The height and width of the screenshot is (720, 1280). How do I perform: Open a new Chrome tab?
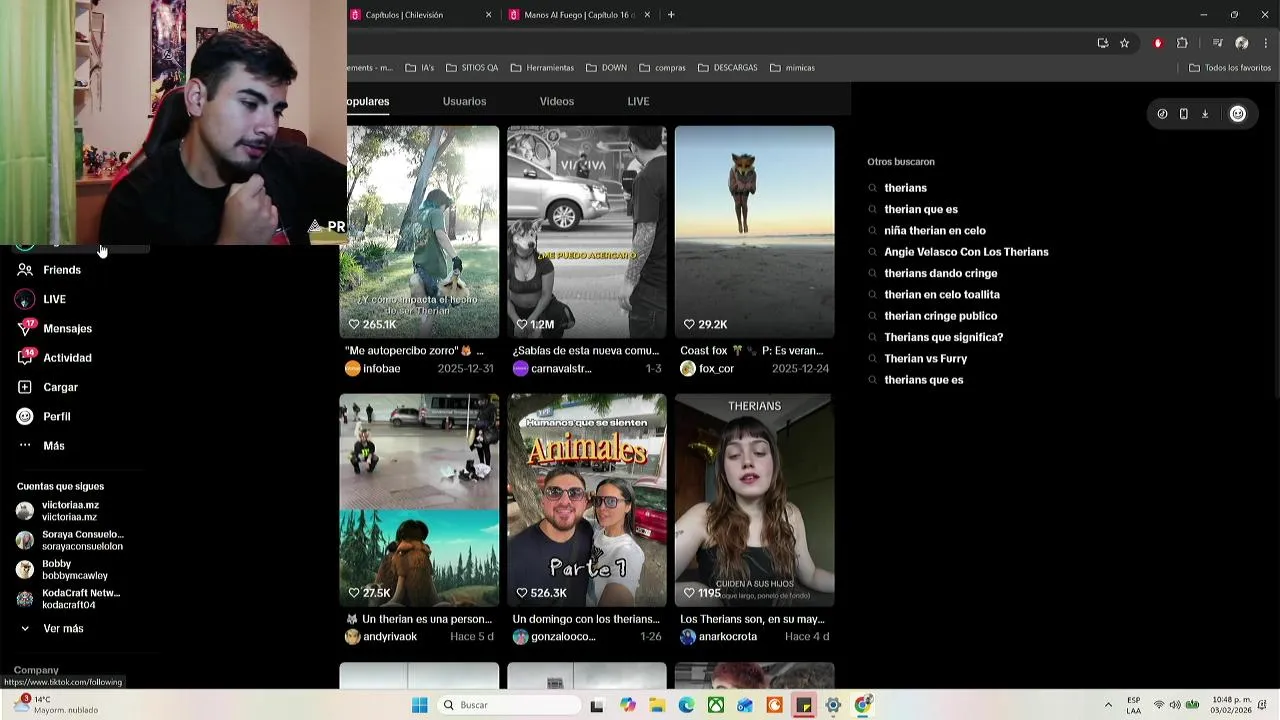[671, 15]
